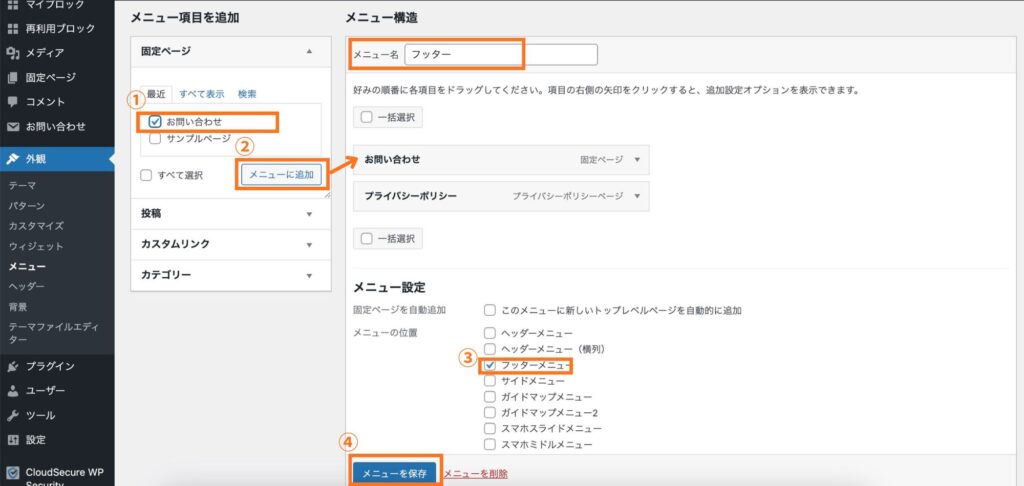1024x486 pixels.
Task: Expand the プライバシーポリシー menu item options
Action: click(x=637, y=196)
